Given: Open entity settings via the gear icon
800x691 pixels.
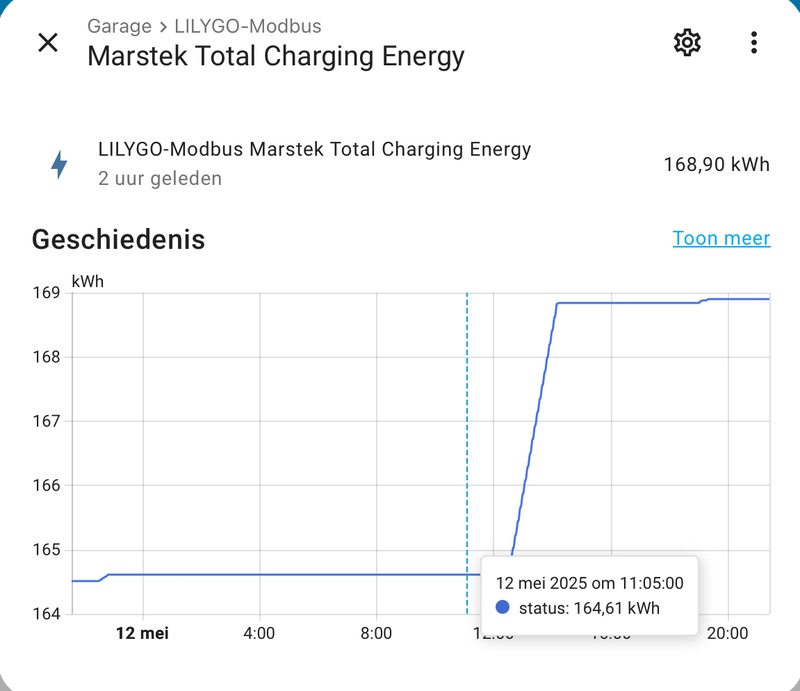Looking at the screenshot, I should [x=687, y=42].
